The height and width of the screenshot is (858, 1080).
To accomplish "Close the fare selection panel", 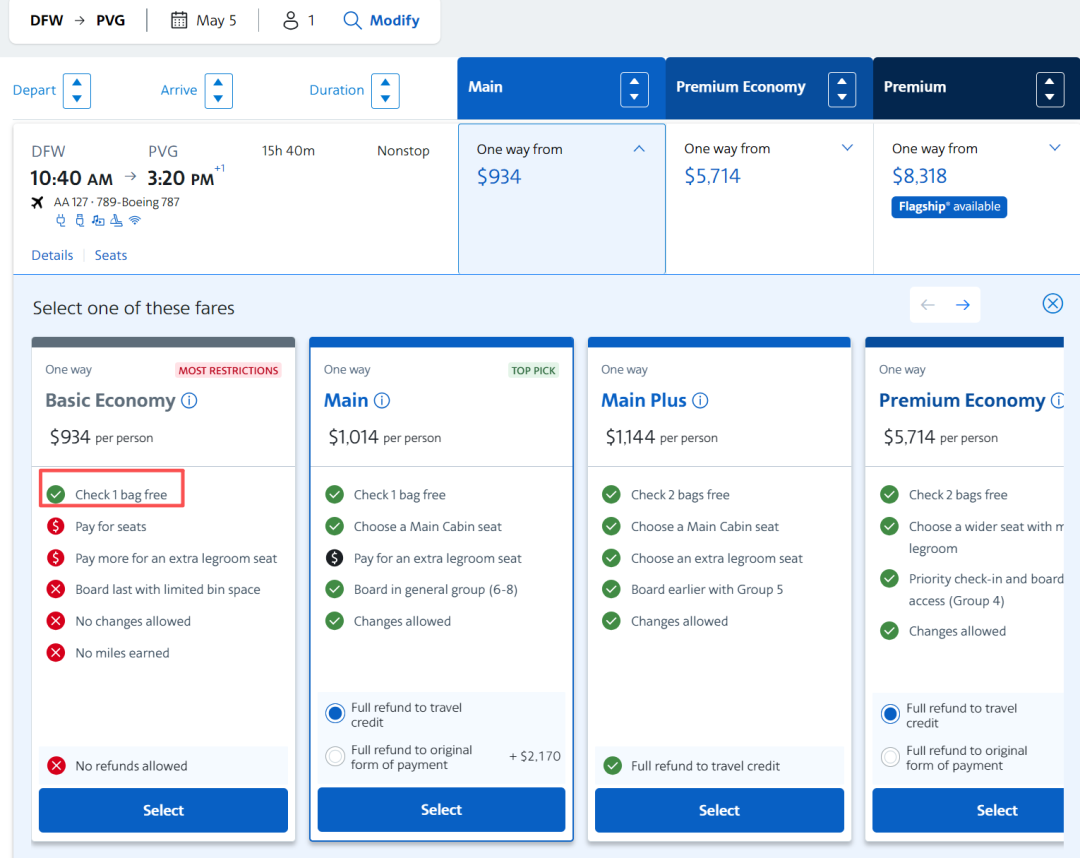I will click(1052, 304).
